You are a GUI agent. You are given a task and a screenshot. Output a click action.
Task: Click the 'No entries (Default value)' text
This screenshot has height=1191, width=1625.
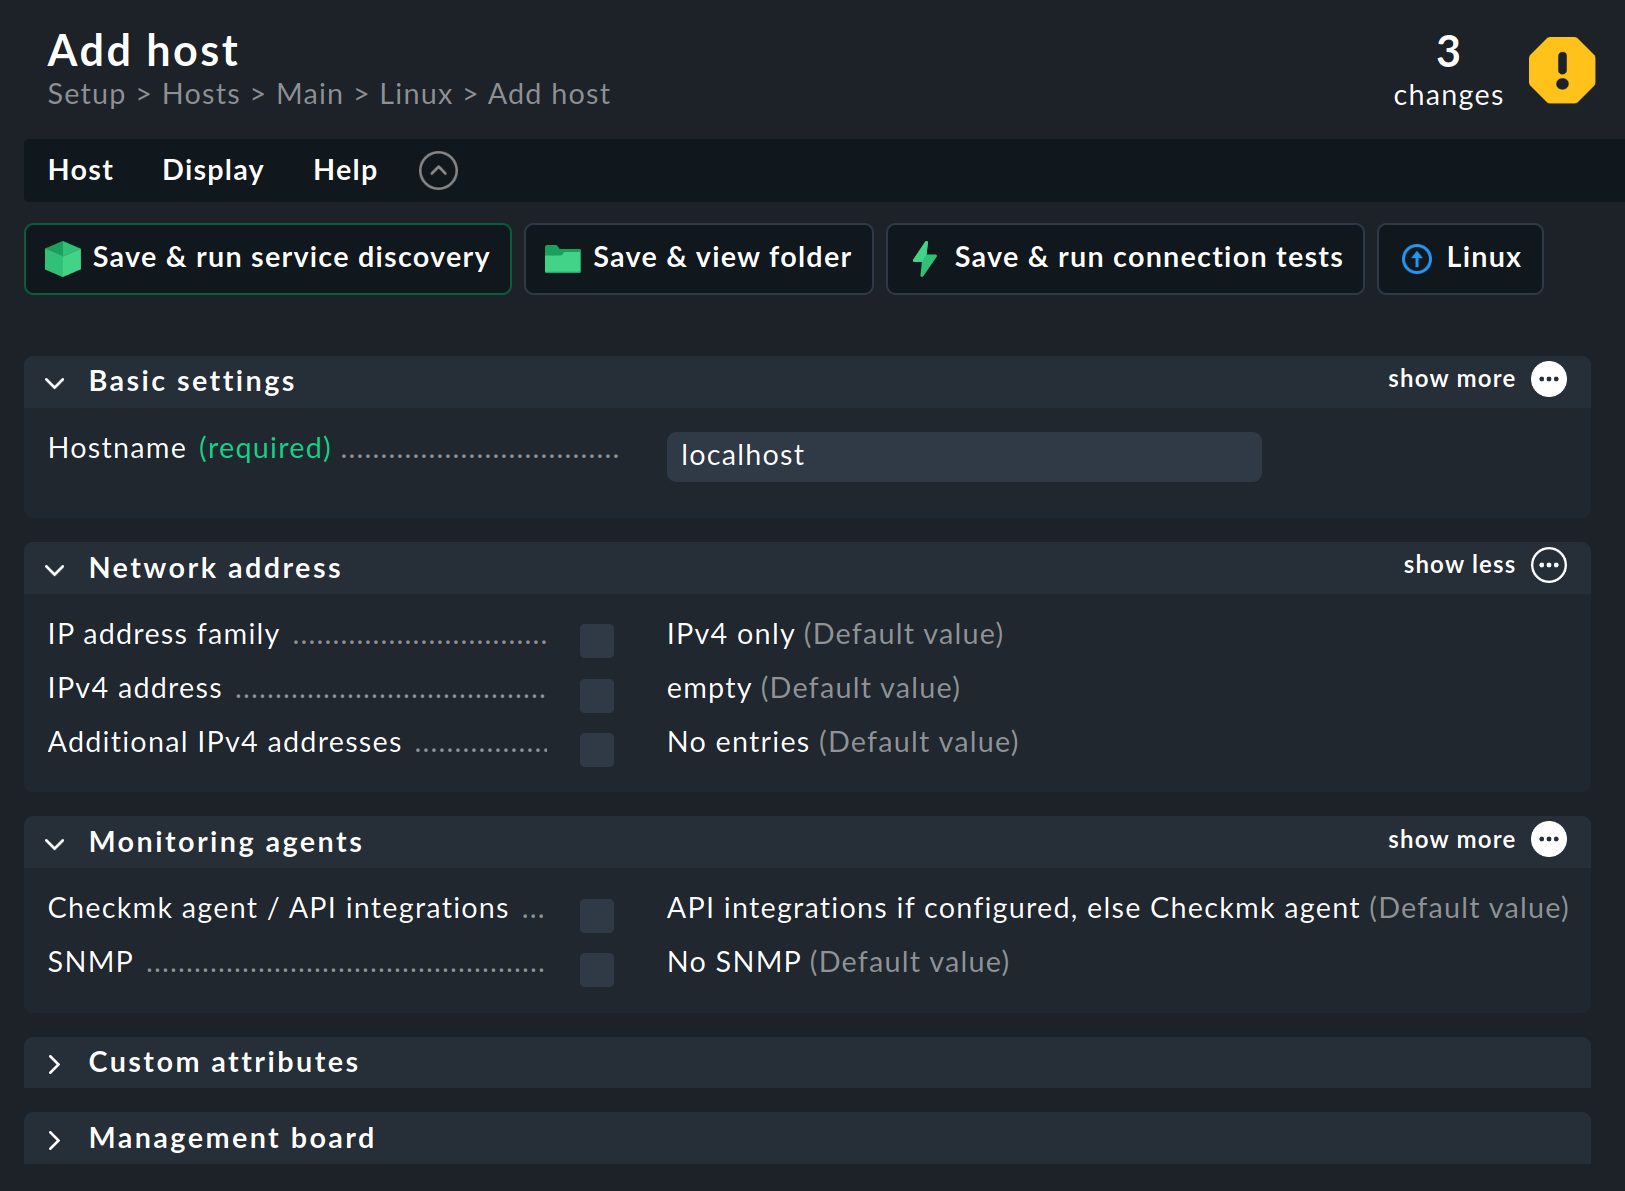843,742
